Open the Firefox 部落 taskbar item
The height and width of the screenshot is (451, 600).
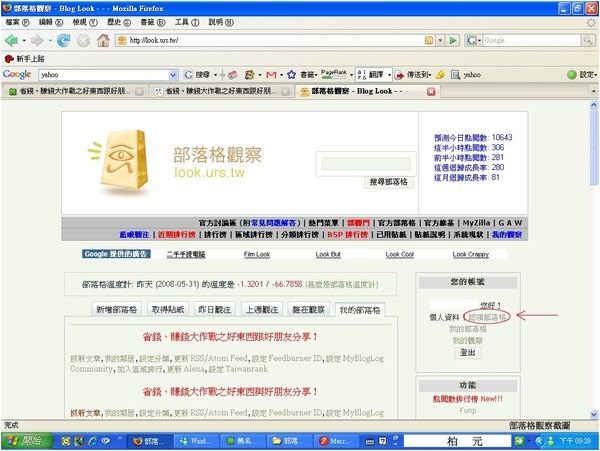tap(150, 441)
